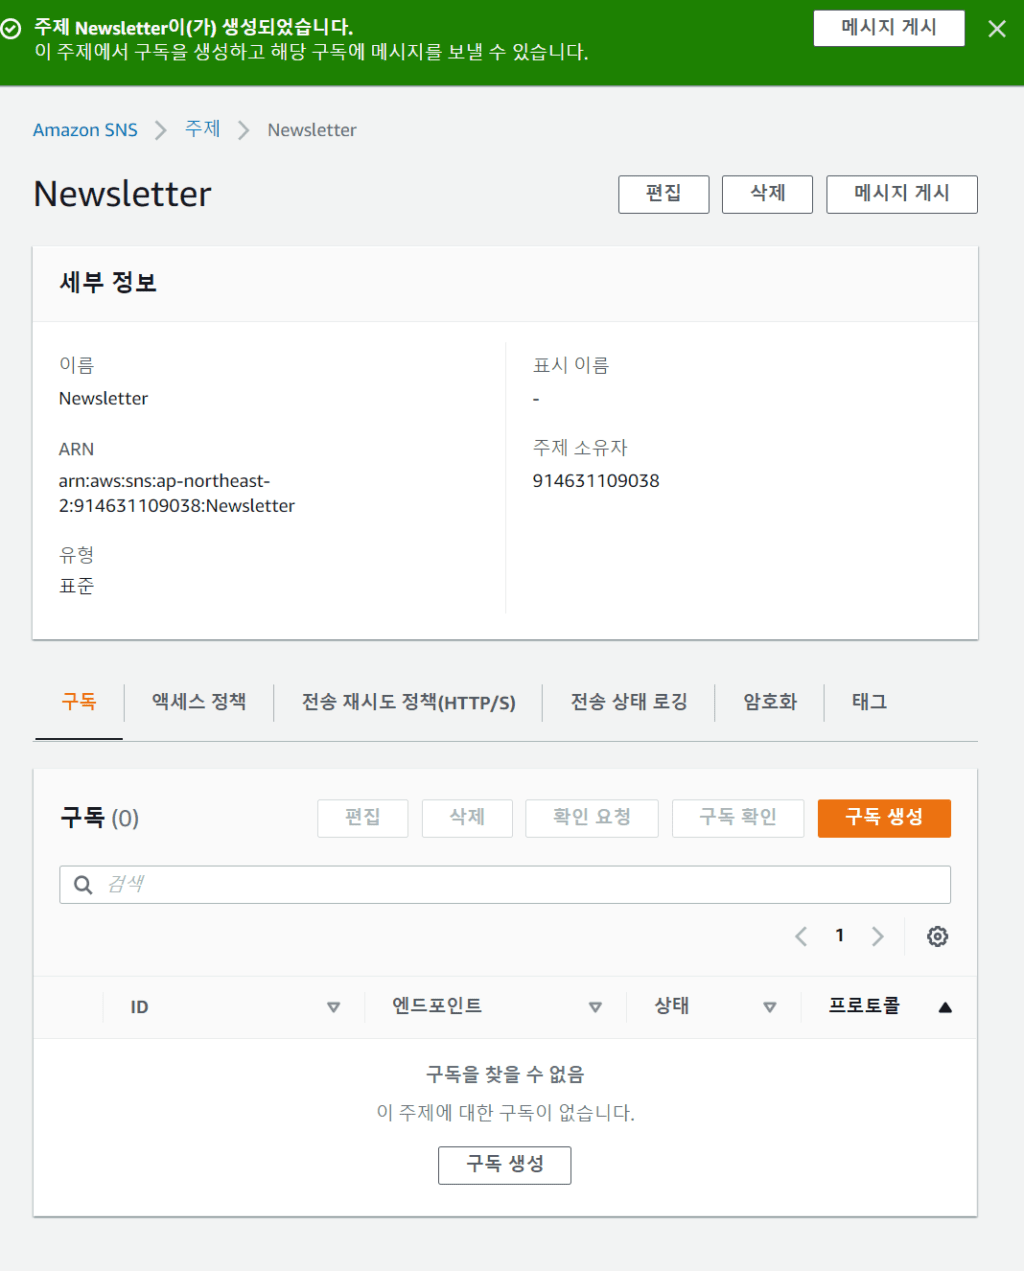
Task: Click the search magnifier icon
Action: [84, 885]
